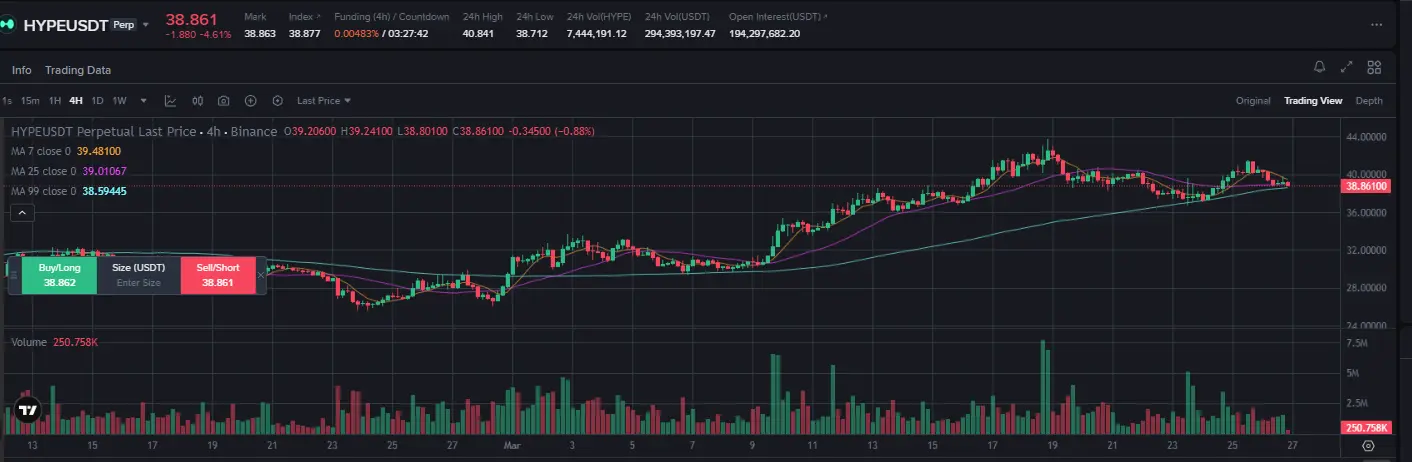Click the 24h Low value 38.712
Screen dimensions: 1412x462
click(x=531, y=34)
